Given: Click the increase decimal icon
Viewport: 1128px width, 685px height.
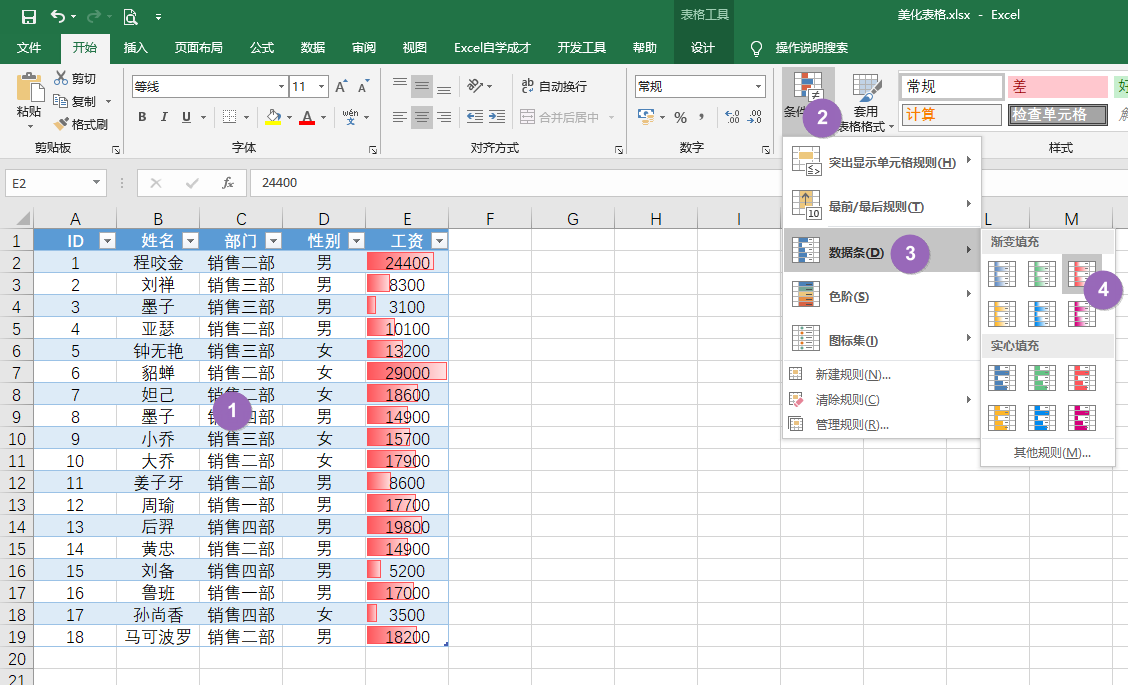Looking at the screenshot, I should [732, 117].
